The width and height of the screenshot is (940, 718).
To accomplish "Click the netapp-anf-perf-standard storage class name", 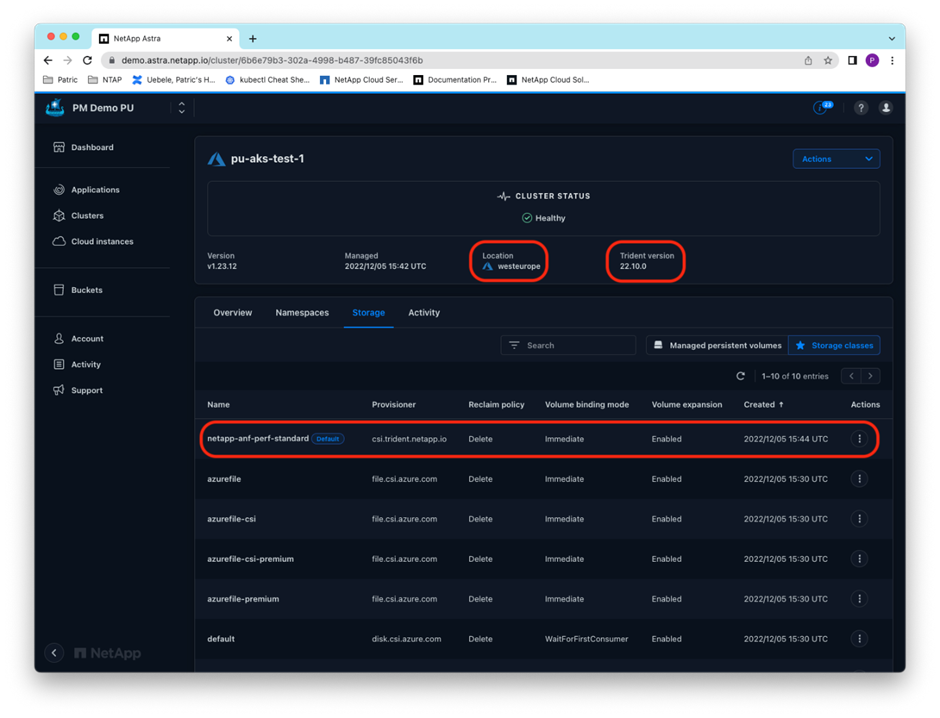I will (258, 439).
